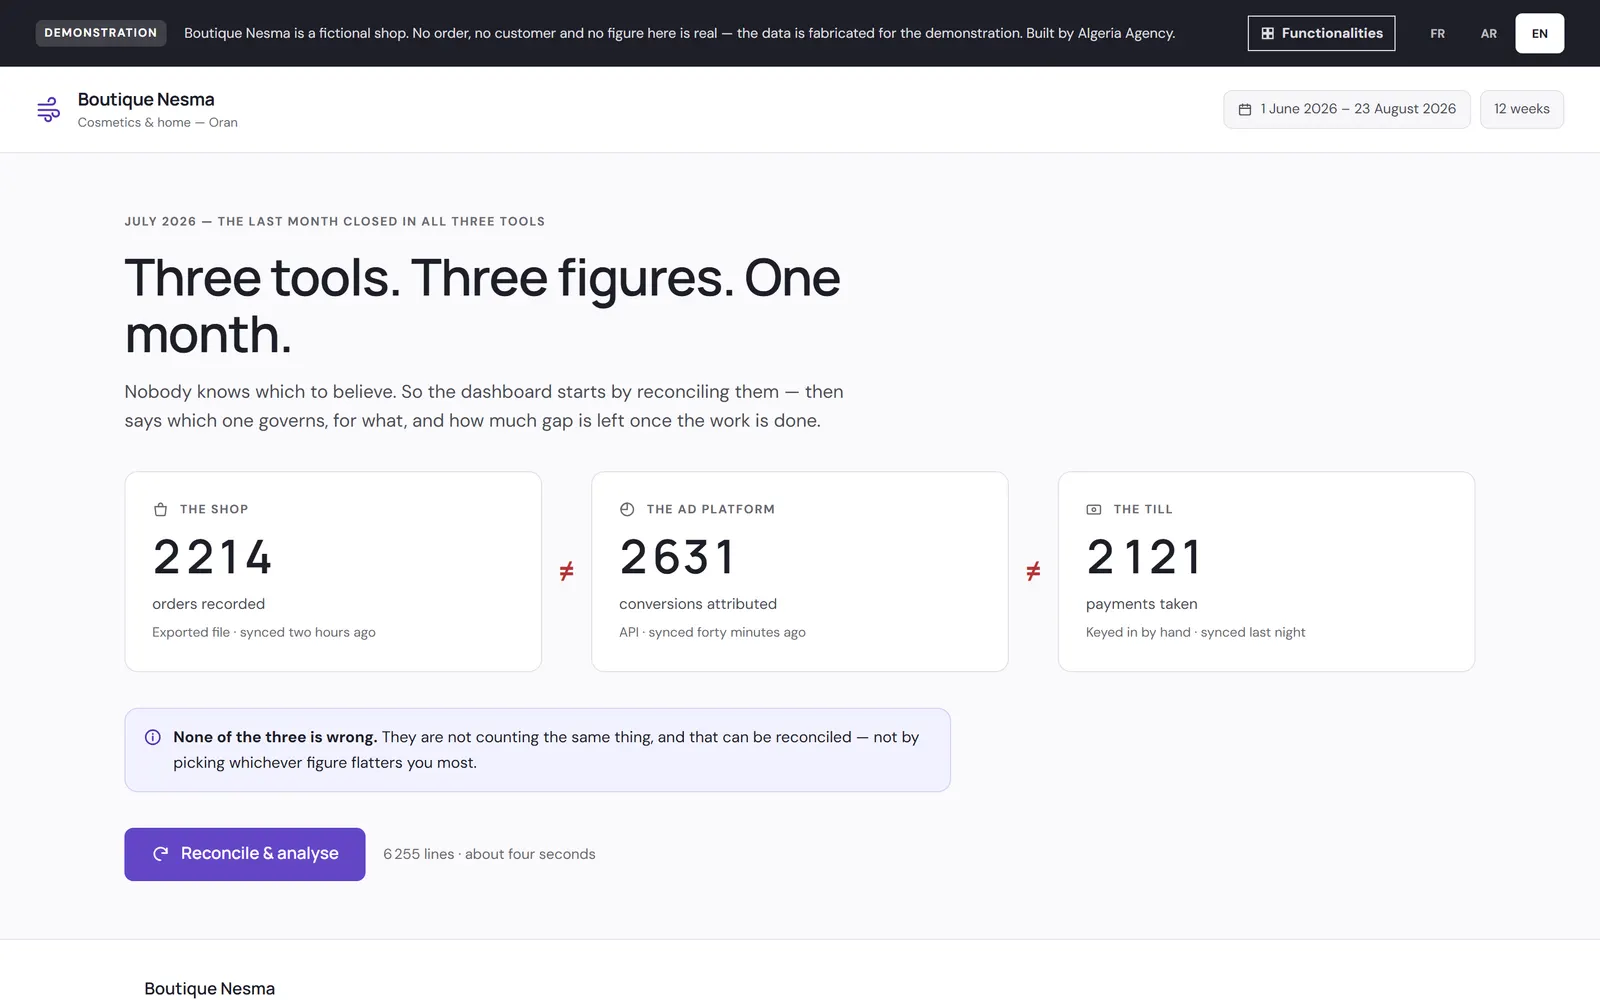Click the 'orders recorded' label

click(x=209, y=604)
